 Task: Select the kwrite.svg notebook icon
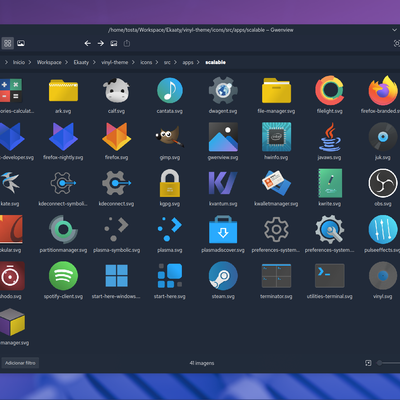(x=330, y=183)
